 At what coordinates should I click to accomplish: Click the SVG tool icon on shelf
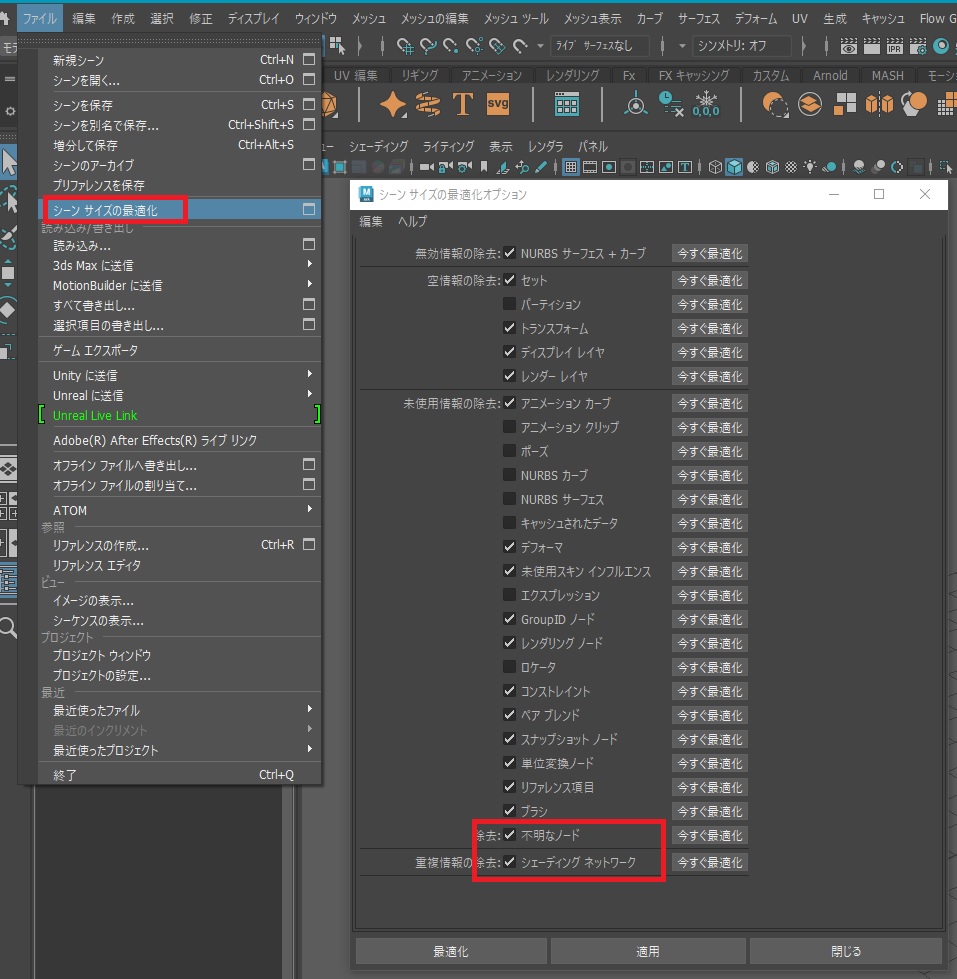(x=498, y=104)
